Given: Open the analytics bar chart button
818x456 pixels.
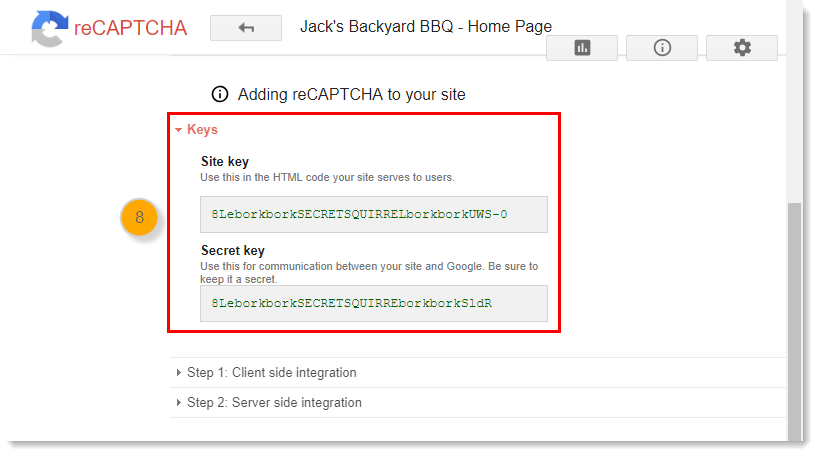Looking at the screenshot, I should coord(582,48).
